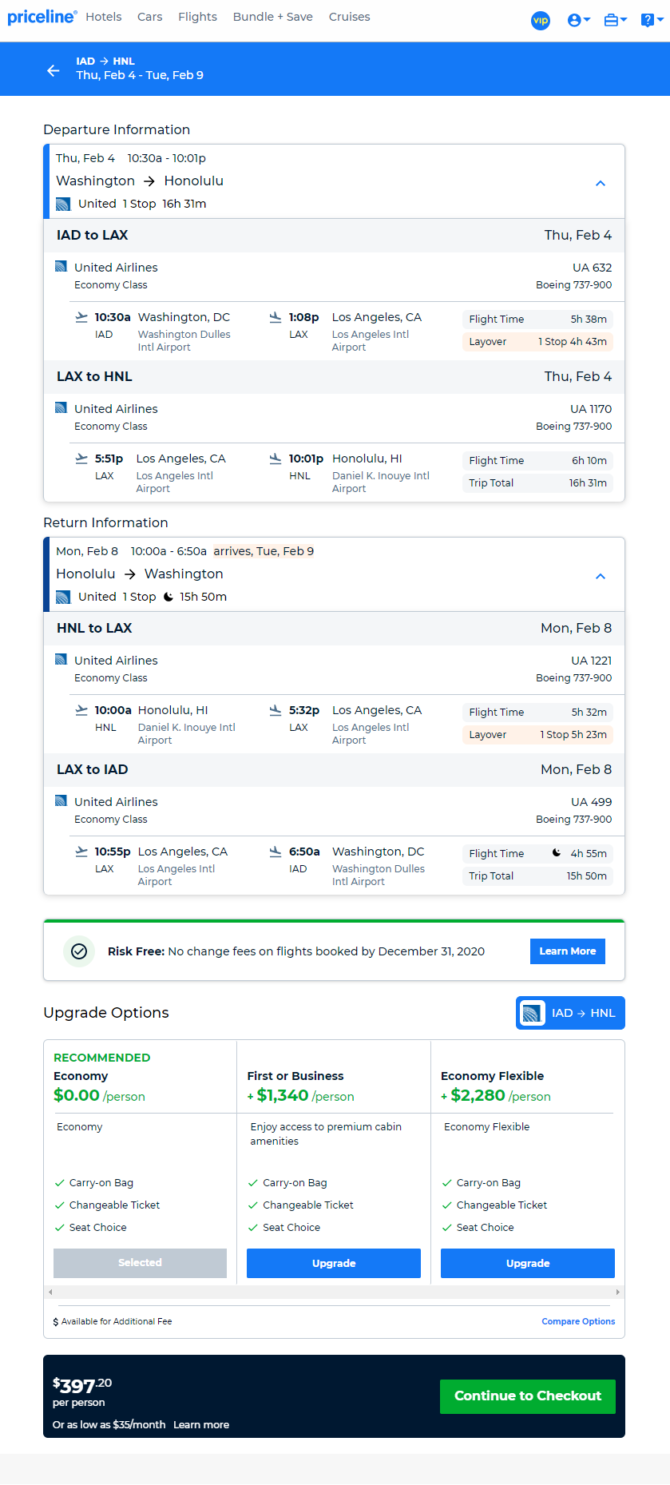The image size is (670, 1485).
Task: Open the Flights tab
Action: tap(198, 17)
